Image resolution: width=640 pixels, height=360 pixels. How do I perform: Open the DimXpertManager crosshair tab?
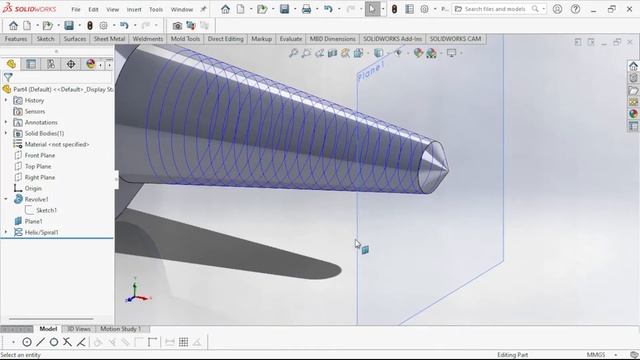pyautogui.click(x=71, y=64)
